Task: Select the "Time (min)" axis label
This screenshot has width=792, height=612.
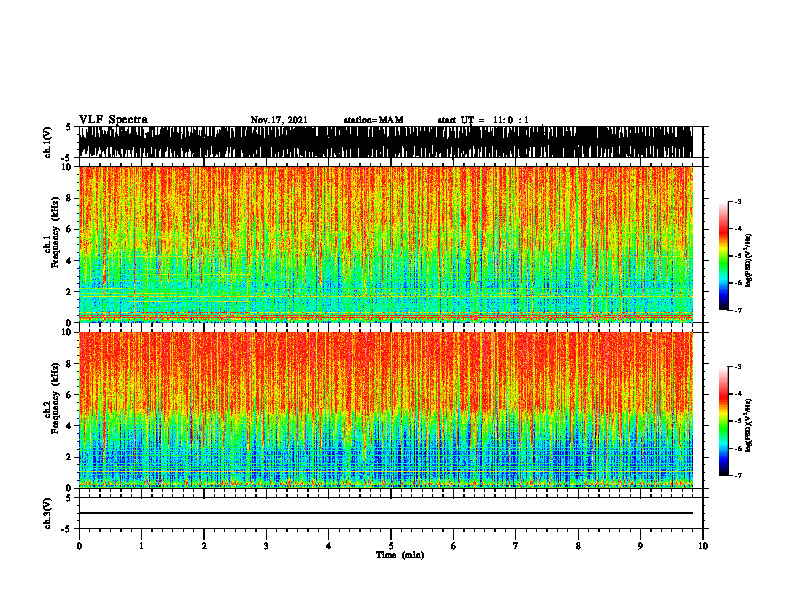Action: point(400,555)
